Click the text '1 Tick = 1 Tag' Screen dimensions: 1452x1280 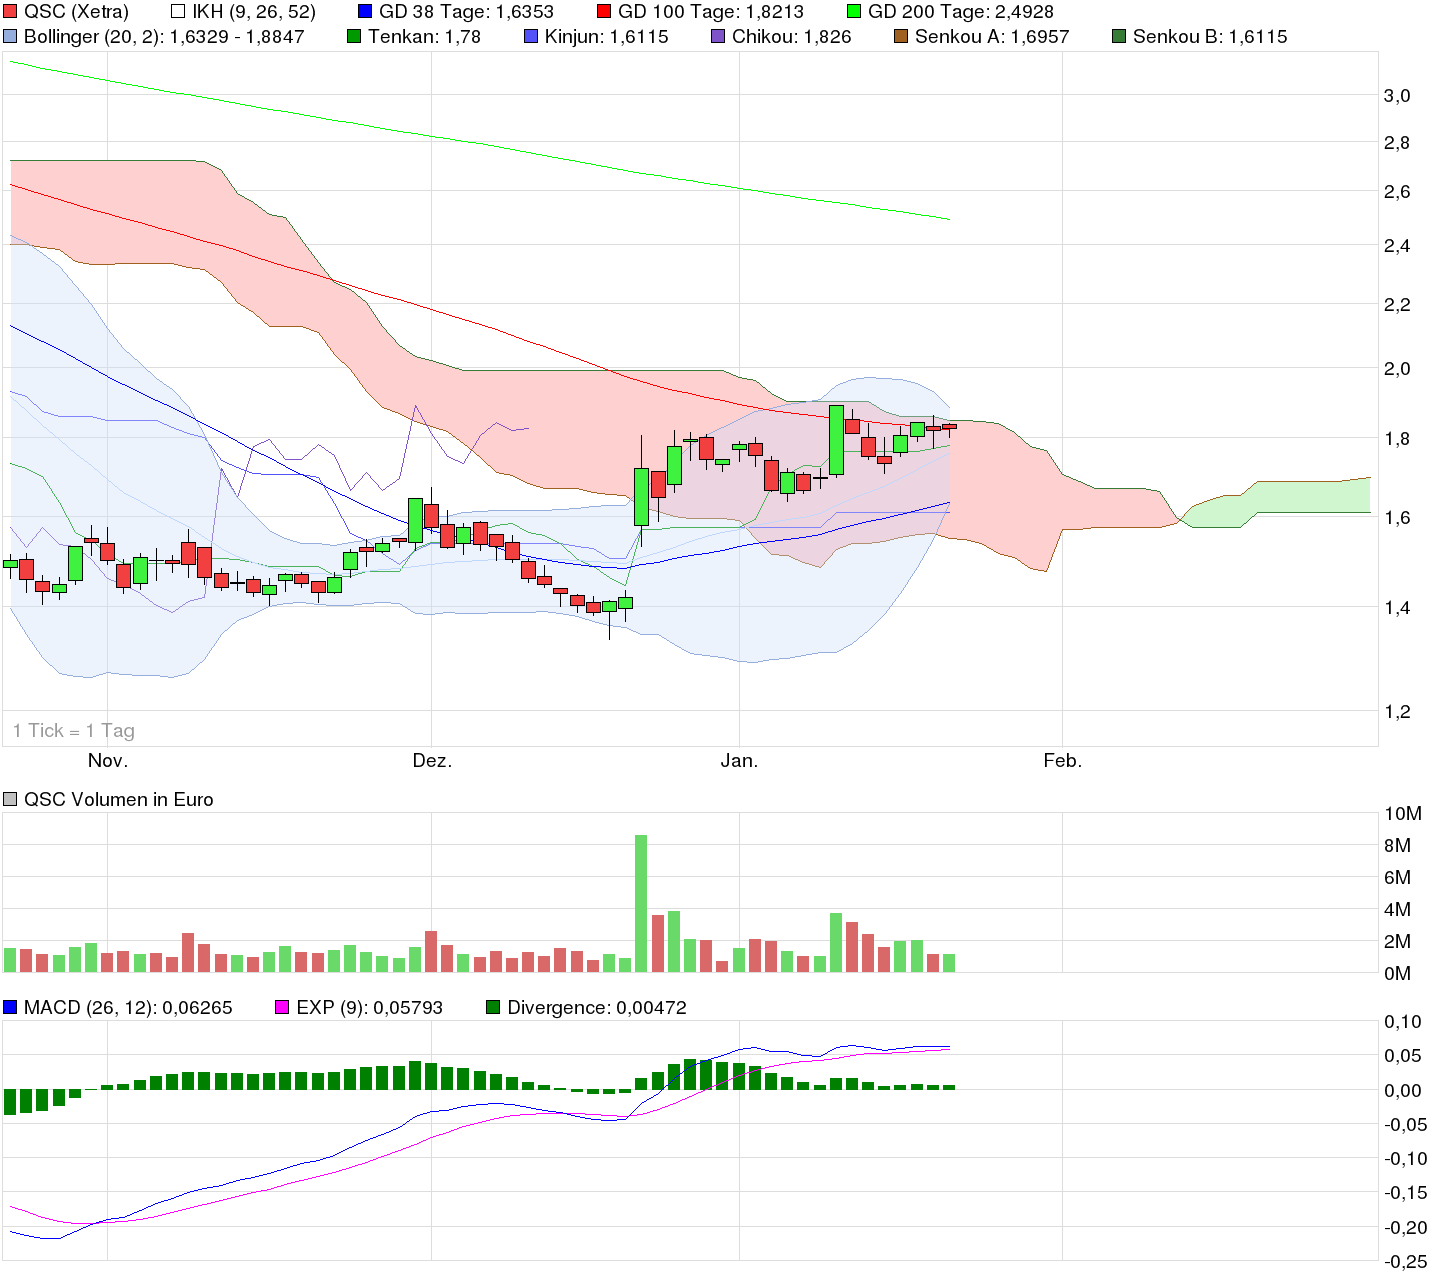[x=74, y=731]
